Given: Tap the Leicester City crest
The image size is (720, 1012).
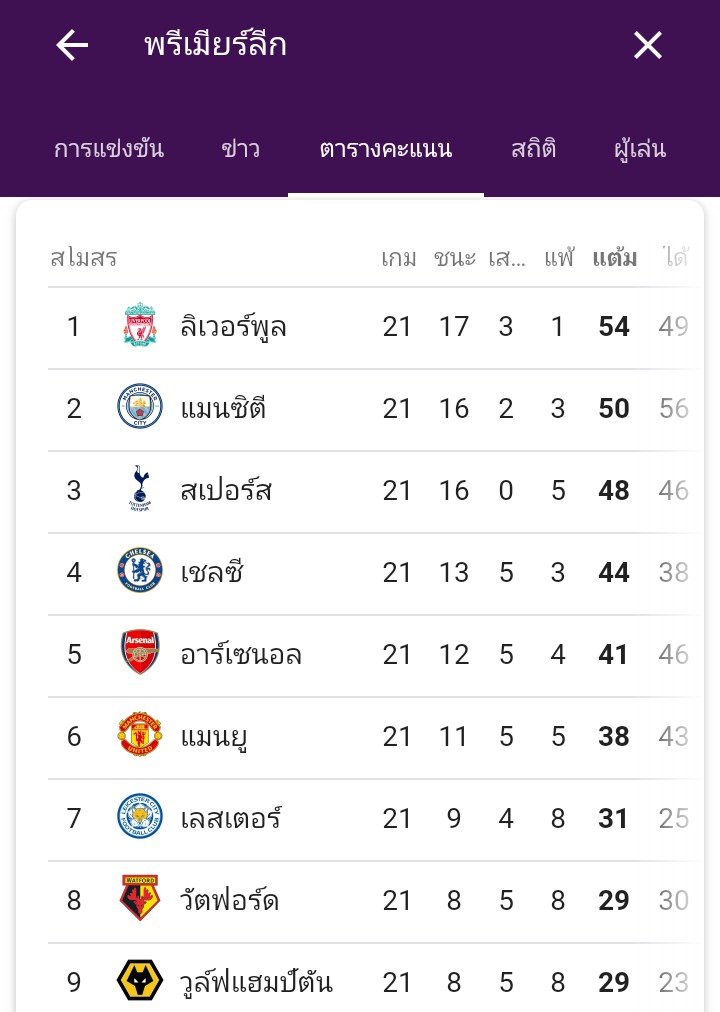Looking at the screenshot, I should [140, 816].
